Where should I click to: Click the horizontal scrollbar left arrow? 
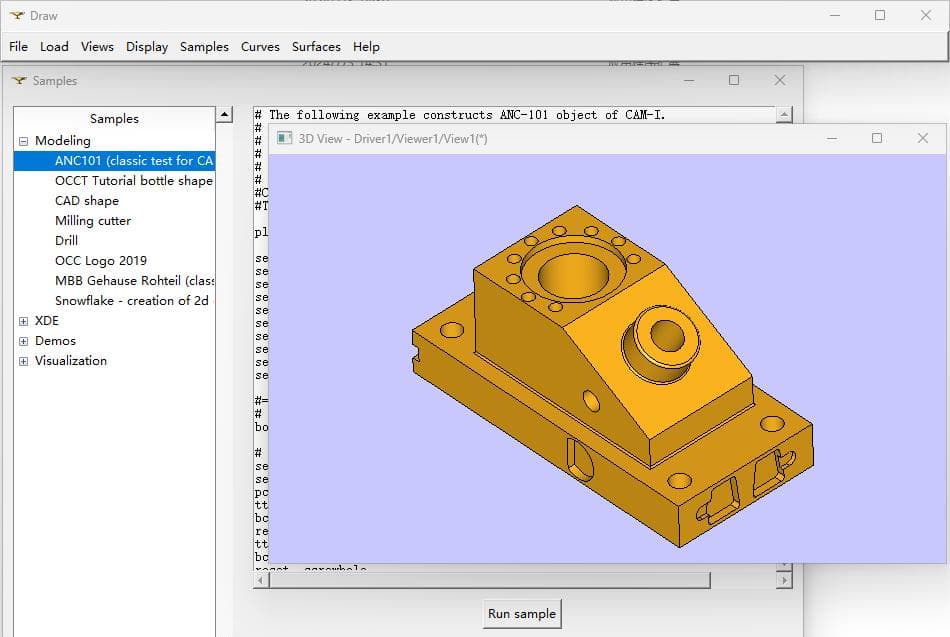[x=261, y=580]
